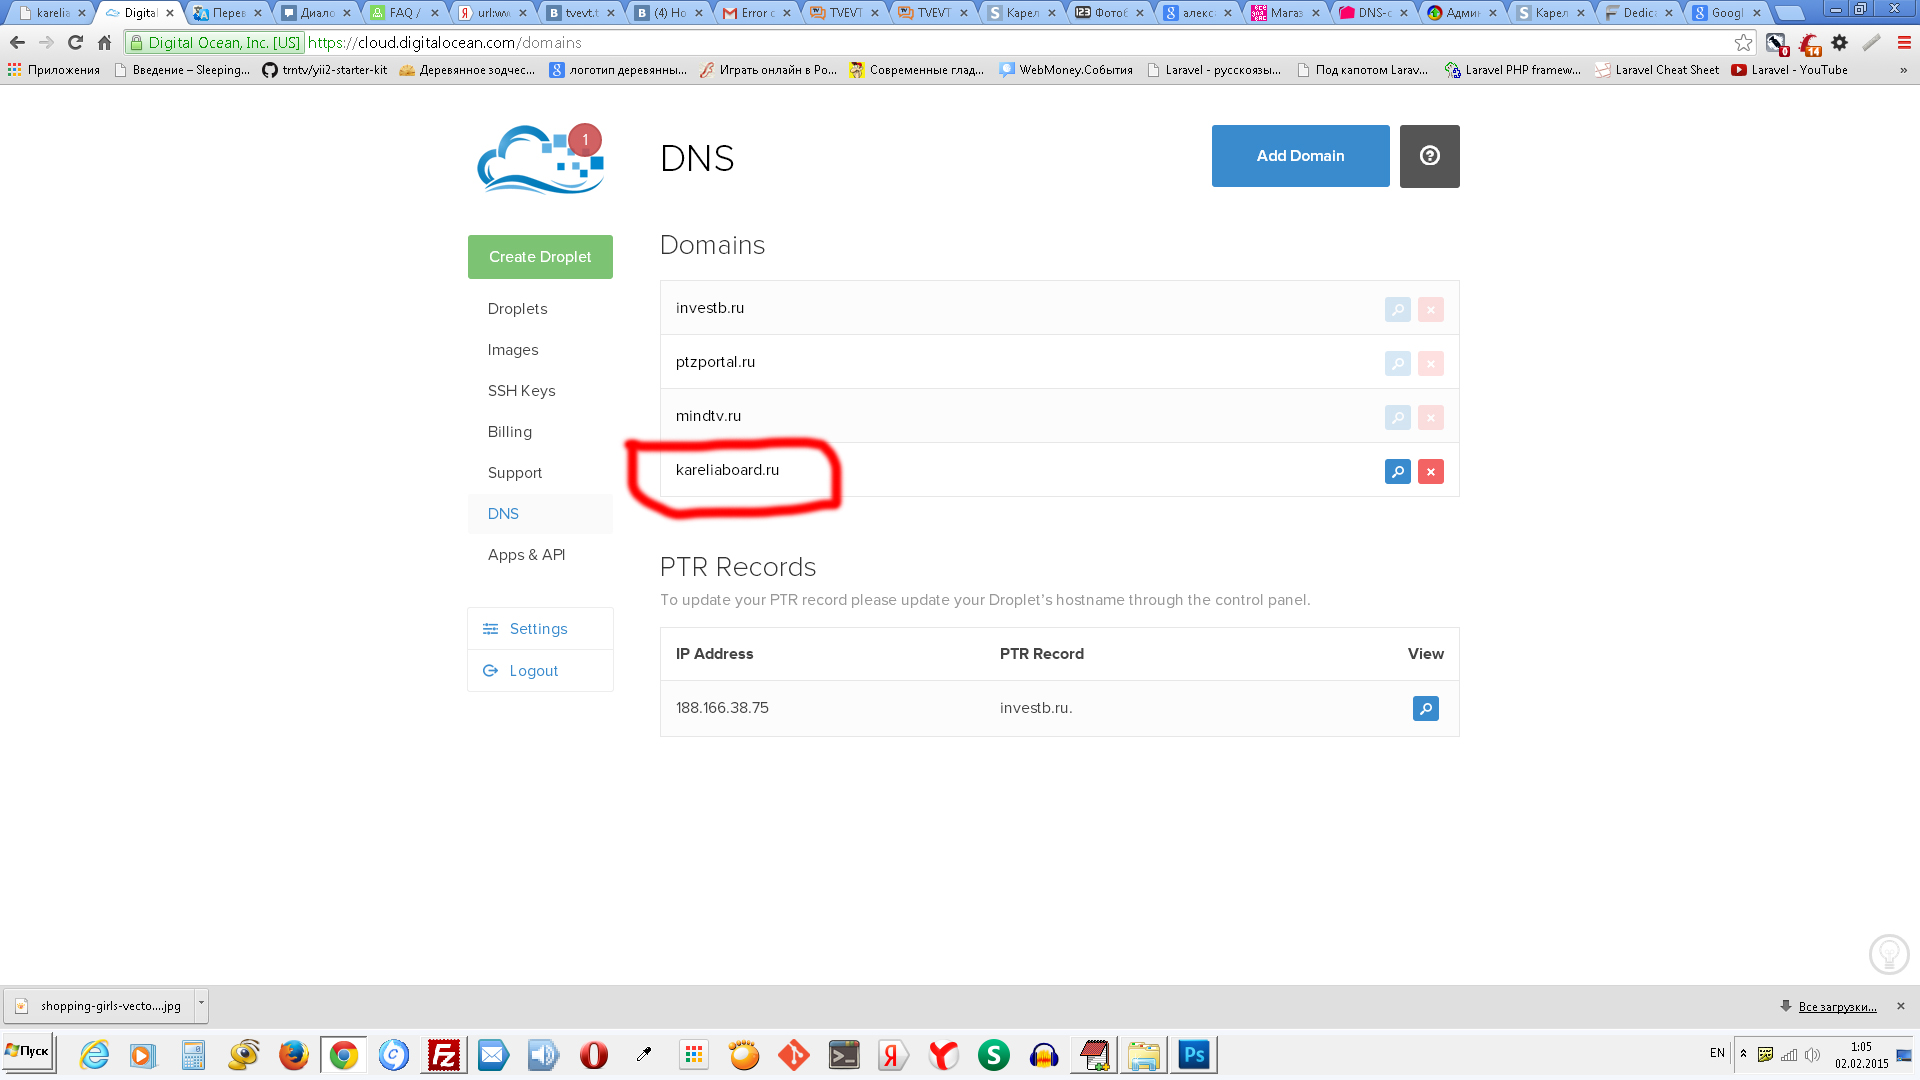This screenshot has width=1920, height=1080.
Task: Open the Billing page
Action: click(510, 432)
